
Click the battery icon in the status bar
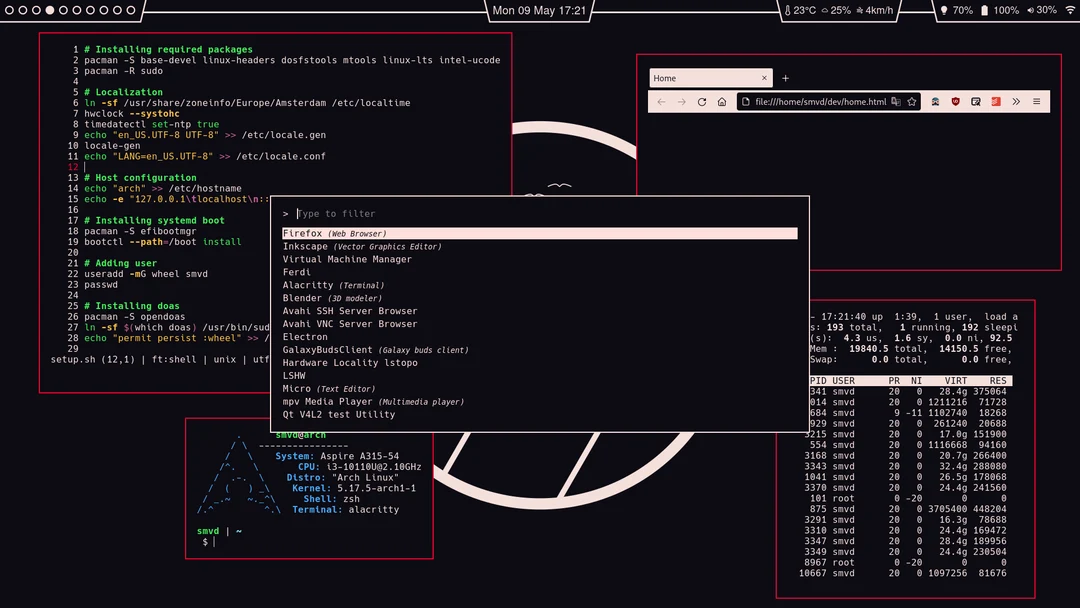coord(985,10)
